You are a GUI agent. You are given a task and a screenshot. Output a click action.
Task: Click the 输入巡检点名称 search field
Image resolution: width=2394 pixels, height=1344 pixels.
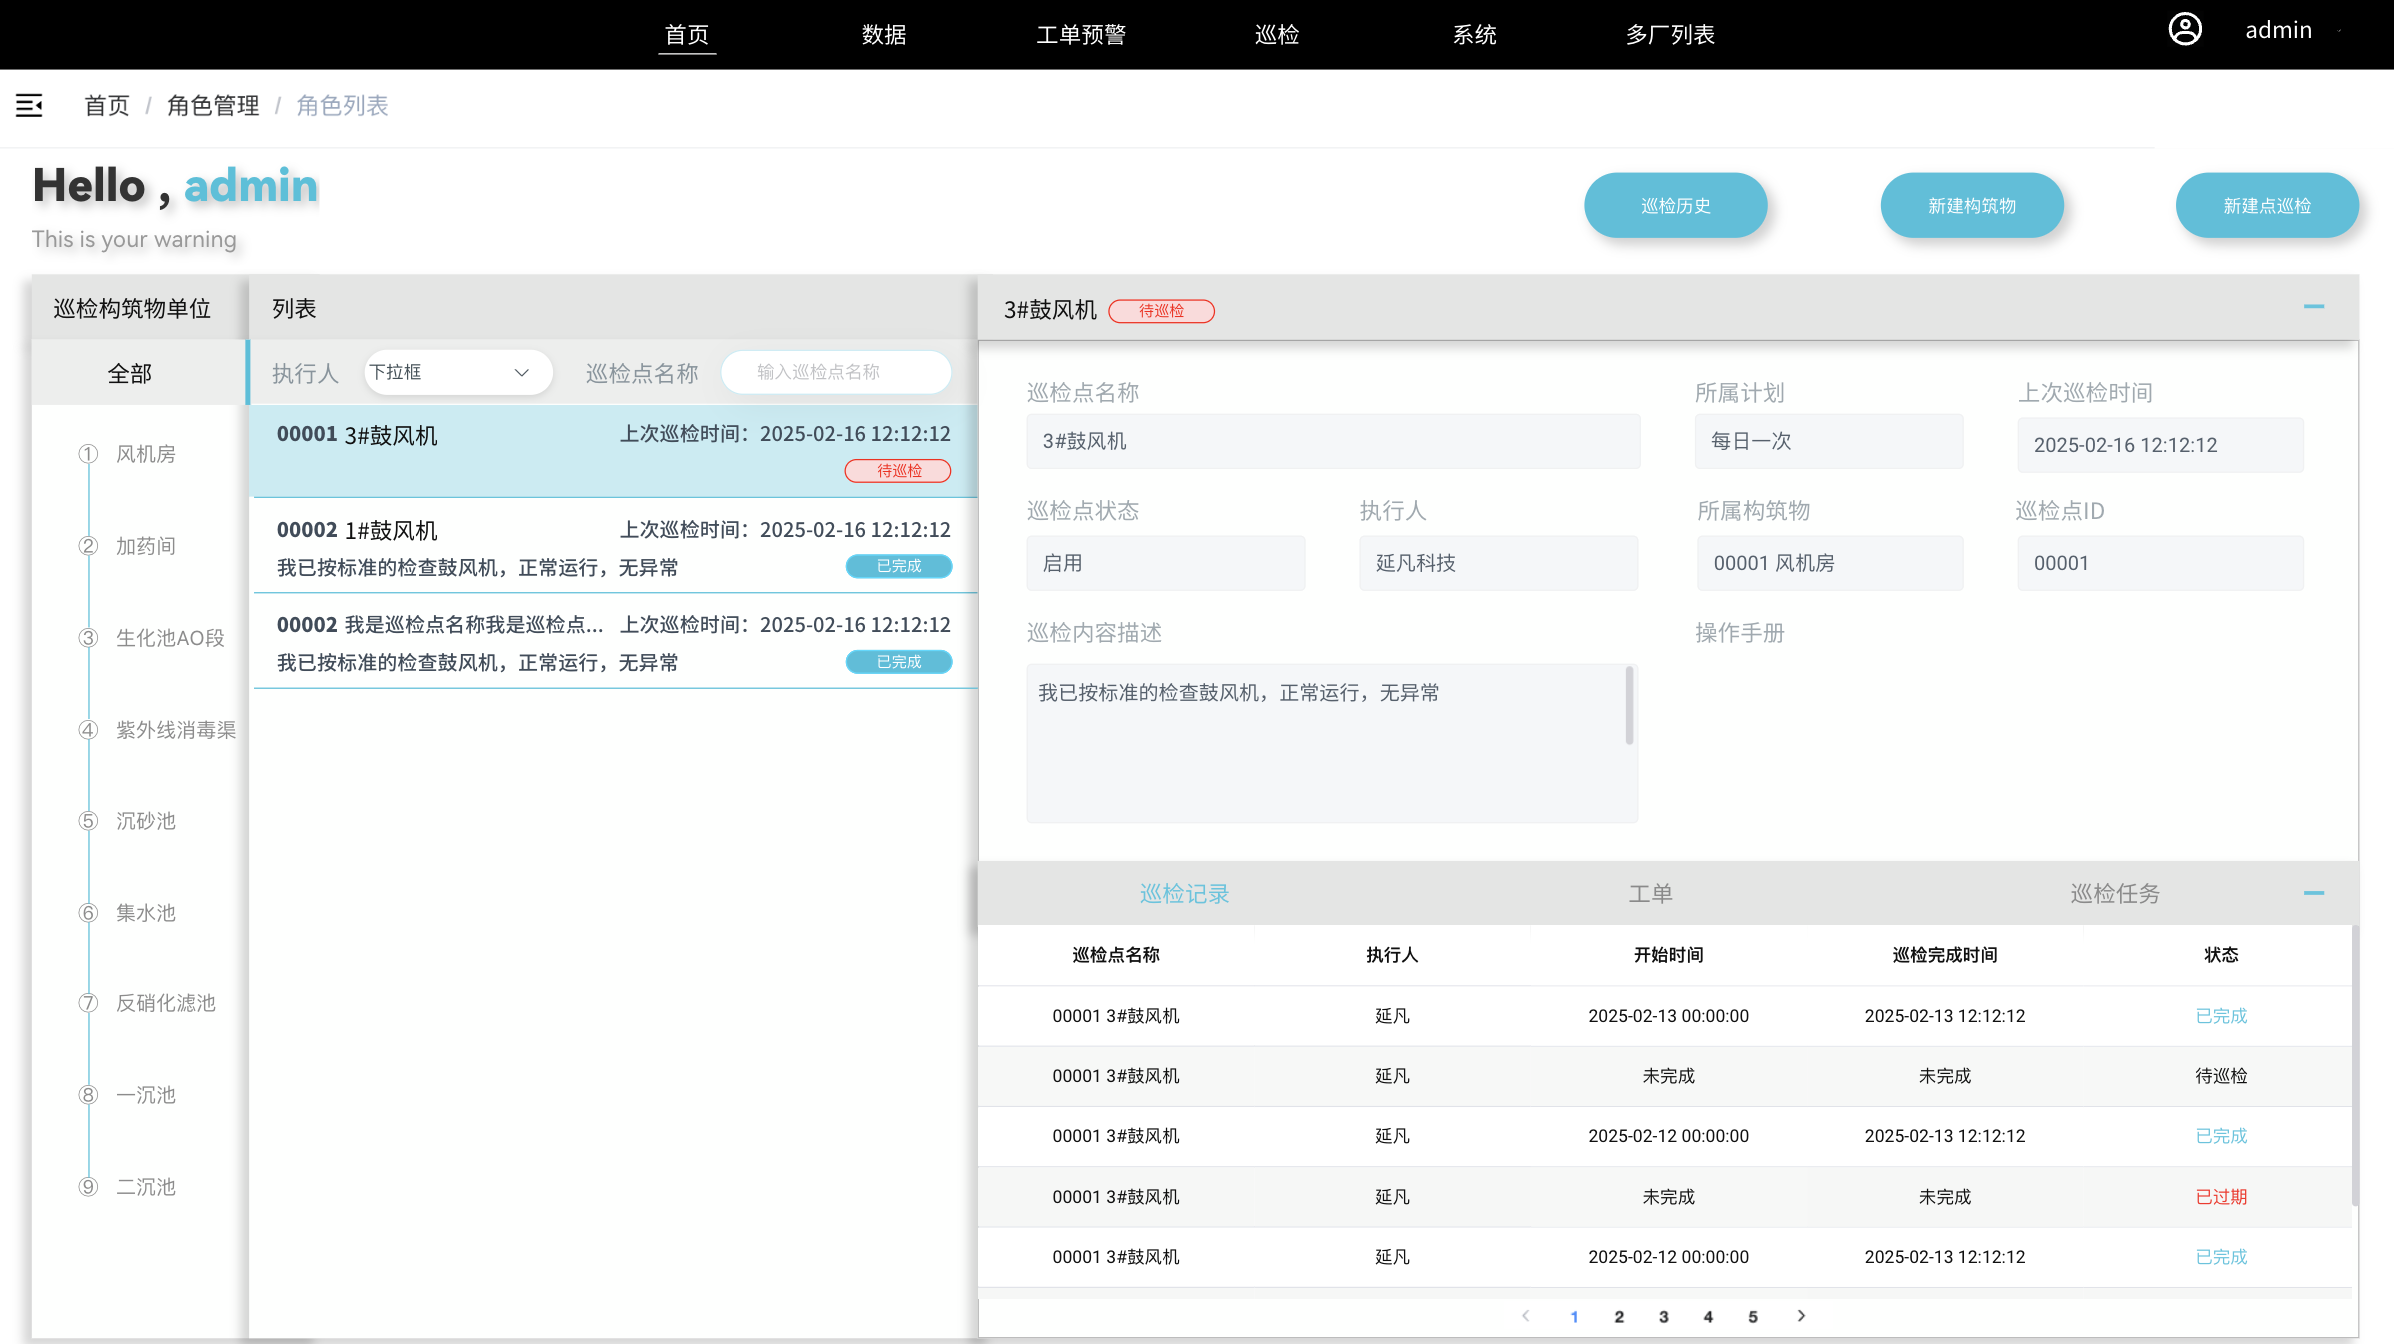coord(836,372)
